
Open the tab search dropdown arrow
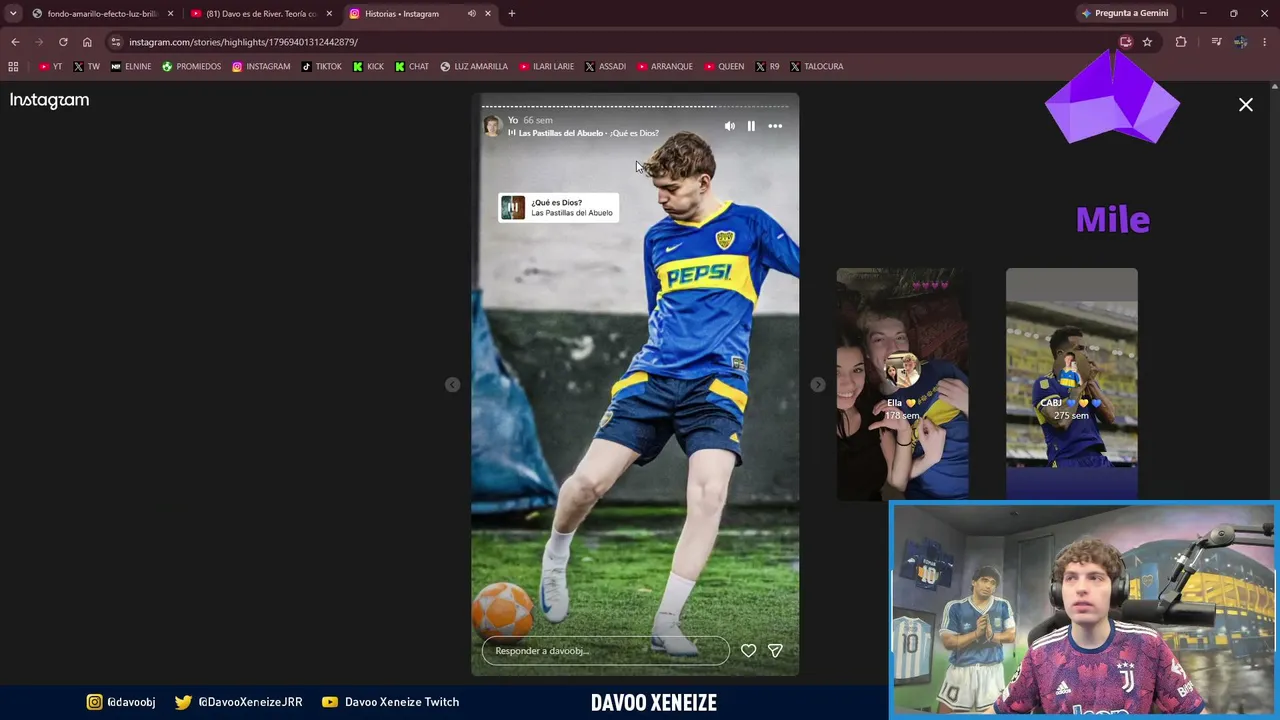click(x=13, y=13)
